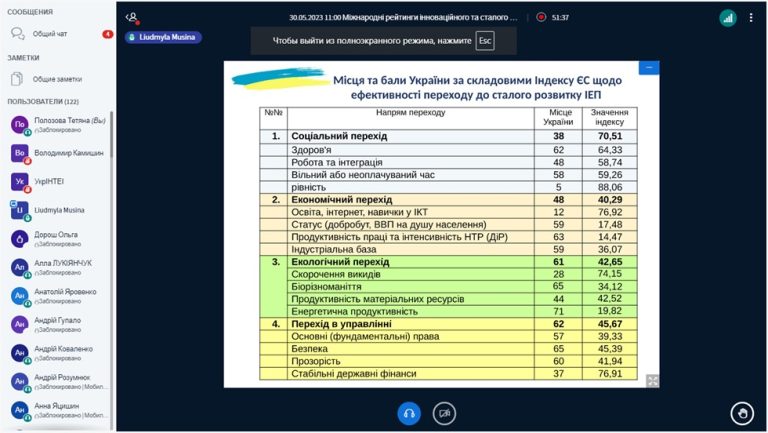Select user Андрій Коваленко avatar
Image resolution: width=768 pixels, height=433 pixels.
pos(20,353)
